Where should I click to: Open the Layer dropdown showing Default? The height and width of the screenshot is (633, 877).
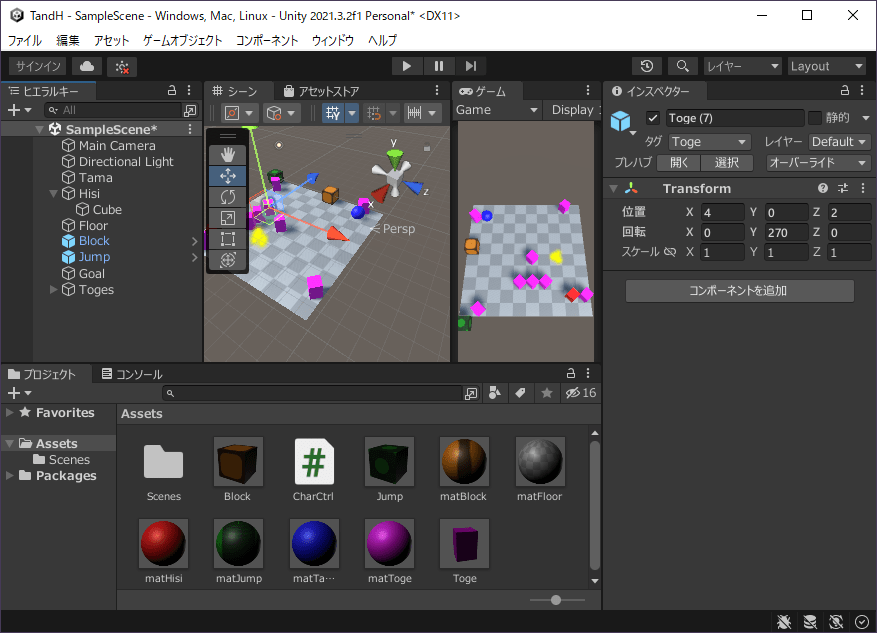[839, 142]
